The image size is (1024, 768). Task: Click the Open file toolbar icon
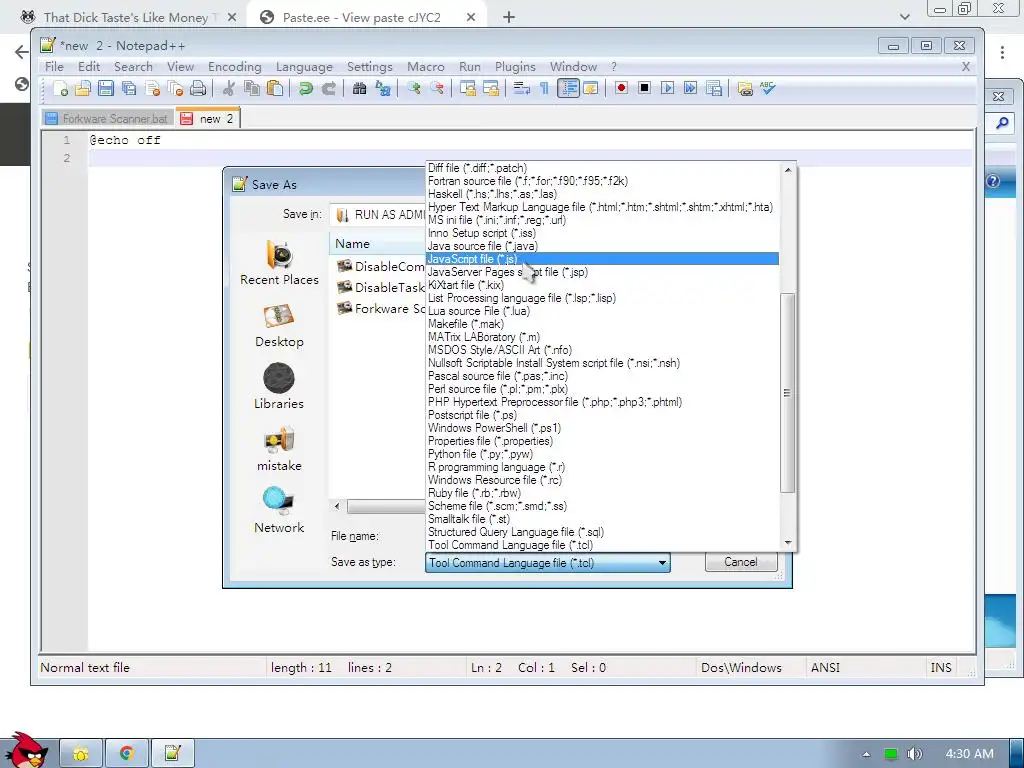click(x=82, y=88)
